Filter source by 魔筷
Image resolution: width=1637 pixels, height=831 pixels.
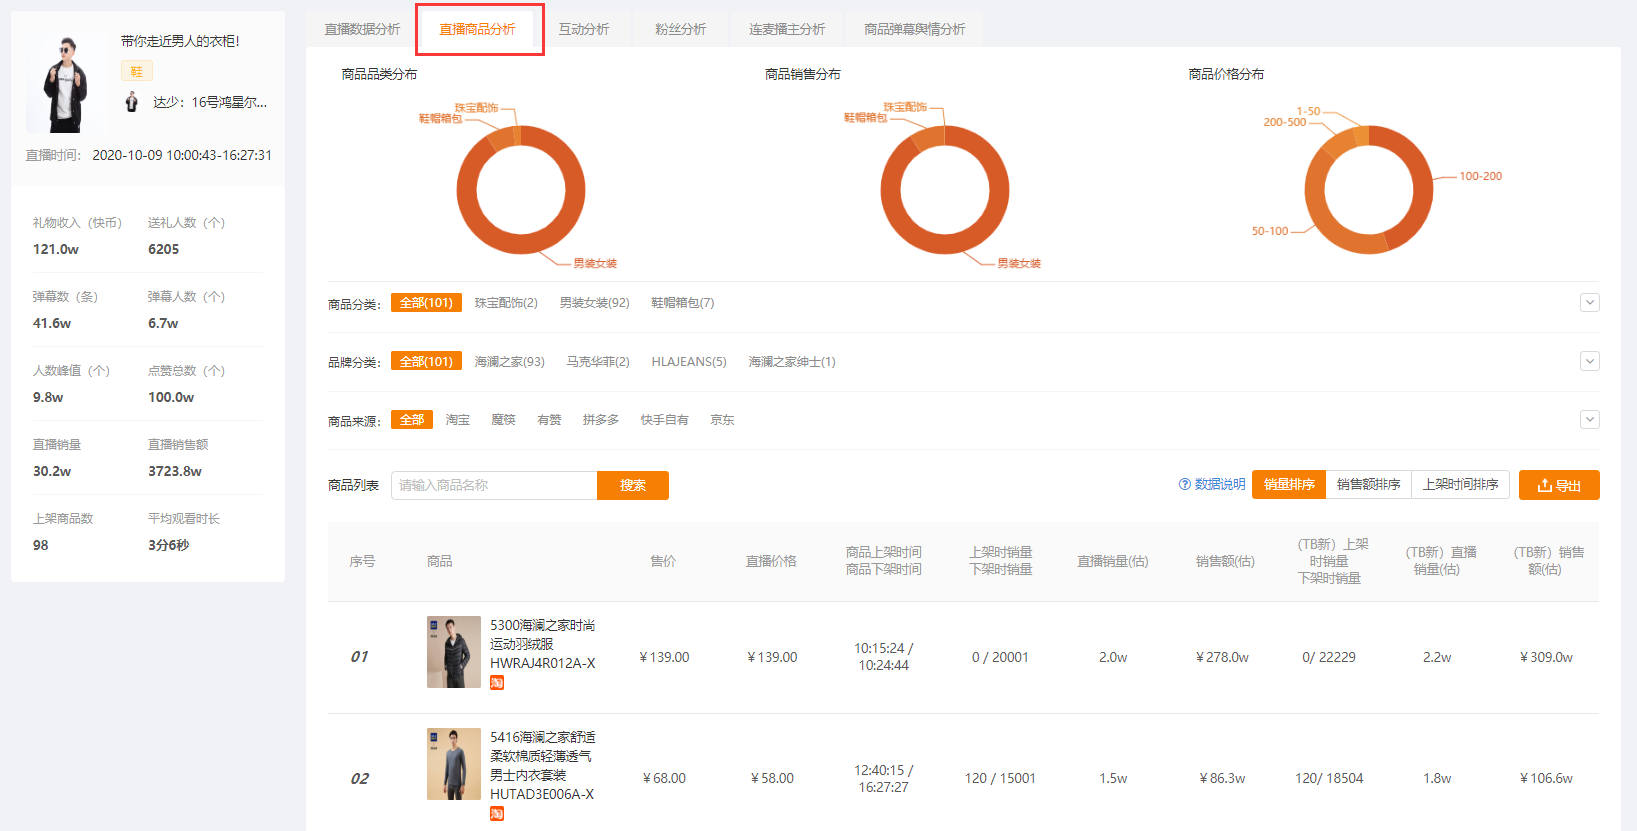tap(504, 420)
